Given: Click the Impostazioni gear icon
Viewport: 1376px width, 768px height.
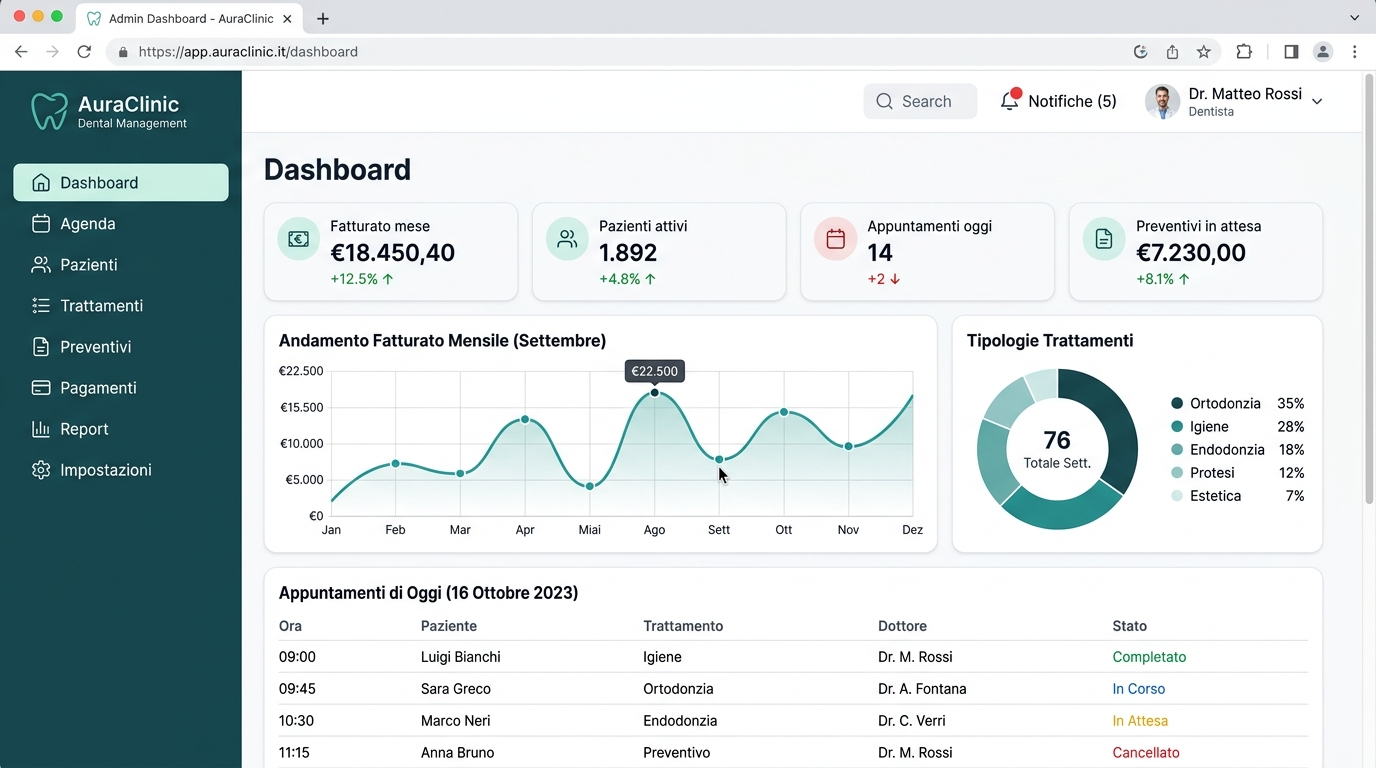Looking at the screenshot, I should pos(41,470).
